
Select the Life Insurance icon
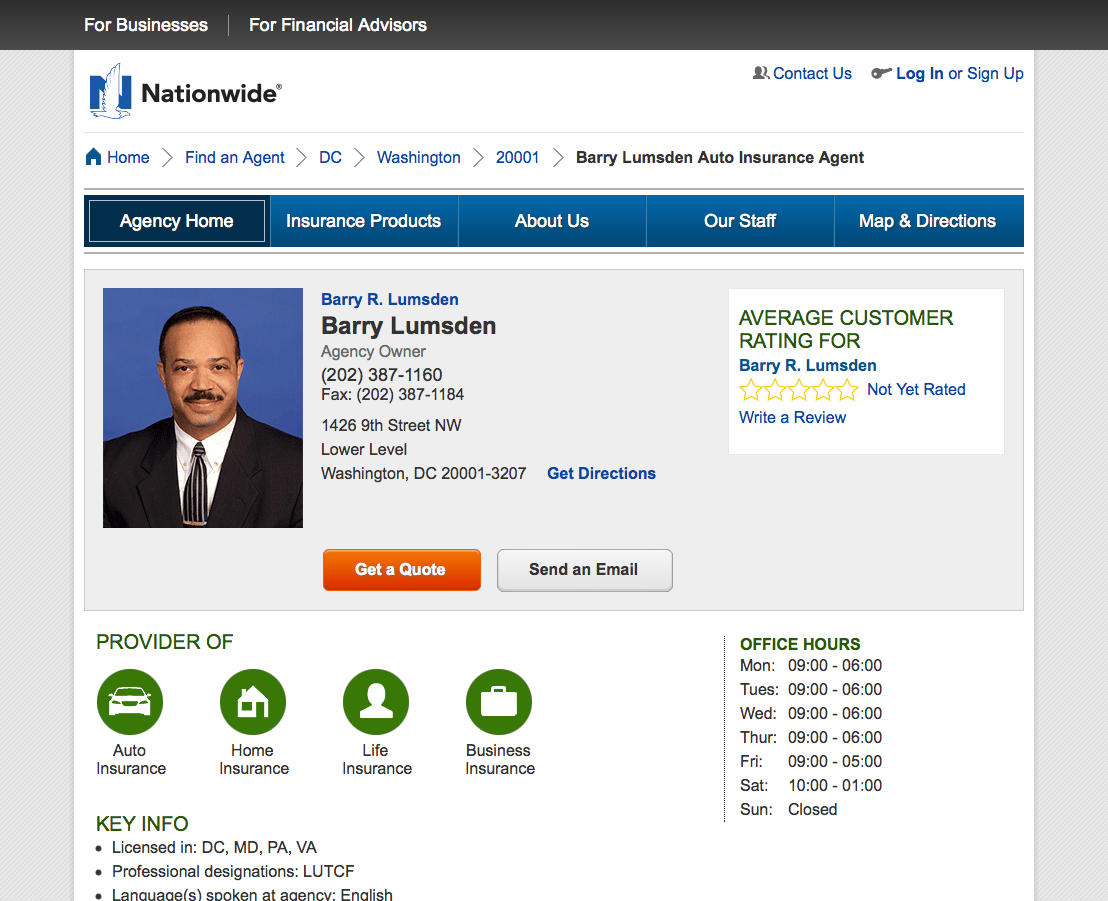376,701
